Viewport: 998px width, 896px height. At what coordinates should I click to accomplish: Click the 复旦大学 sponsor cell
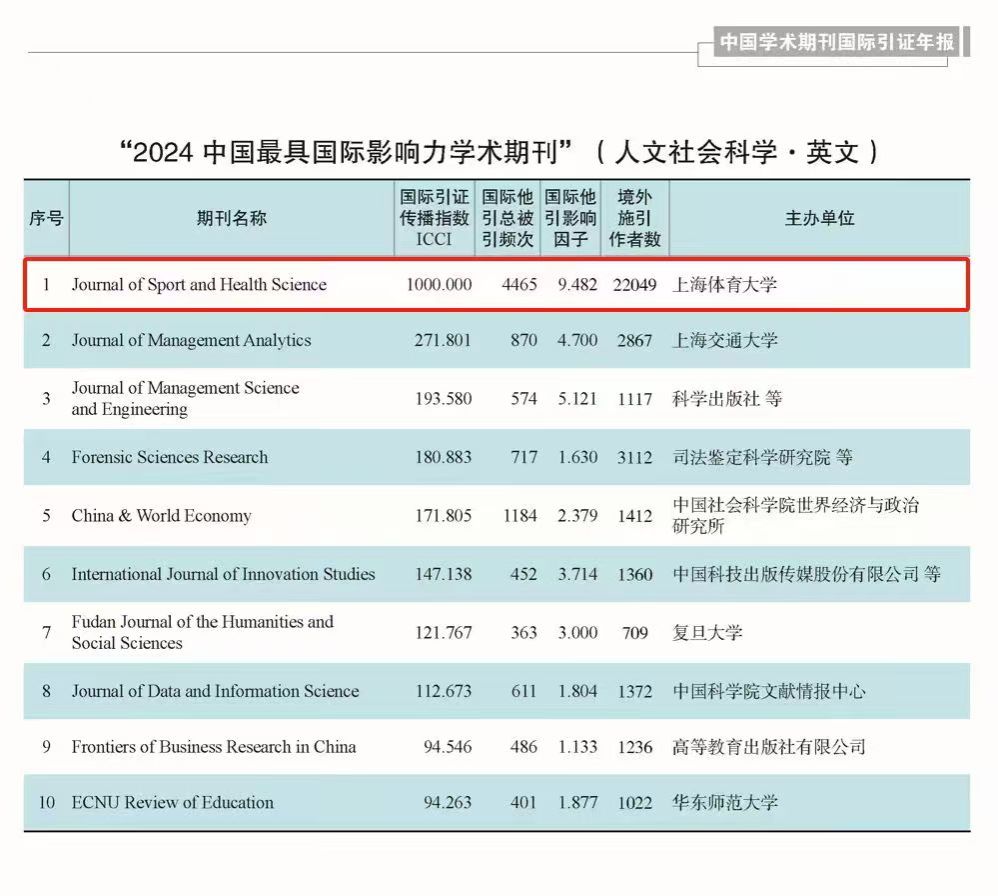point(708,633)
